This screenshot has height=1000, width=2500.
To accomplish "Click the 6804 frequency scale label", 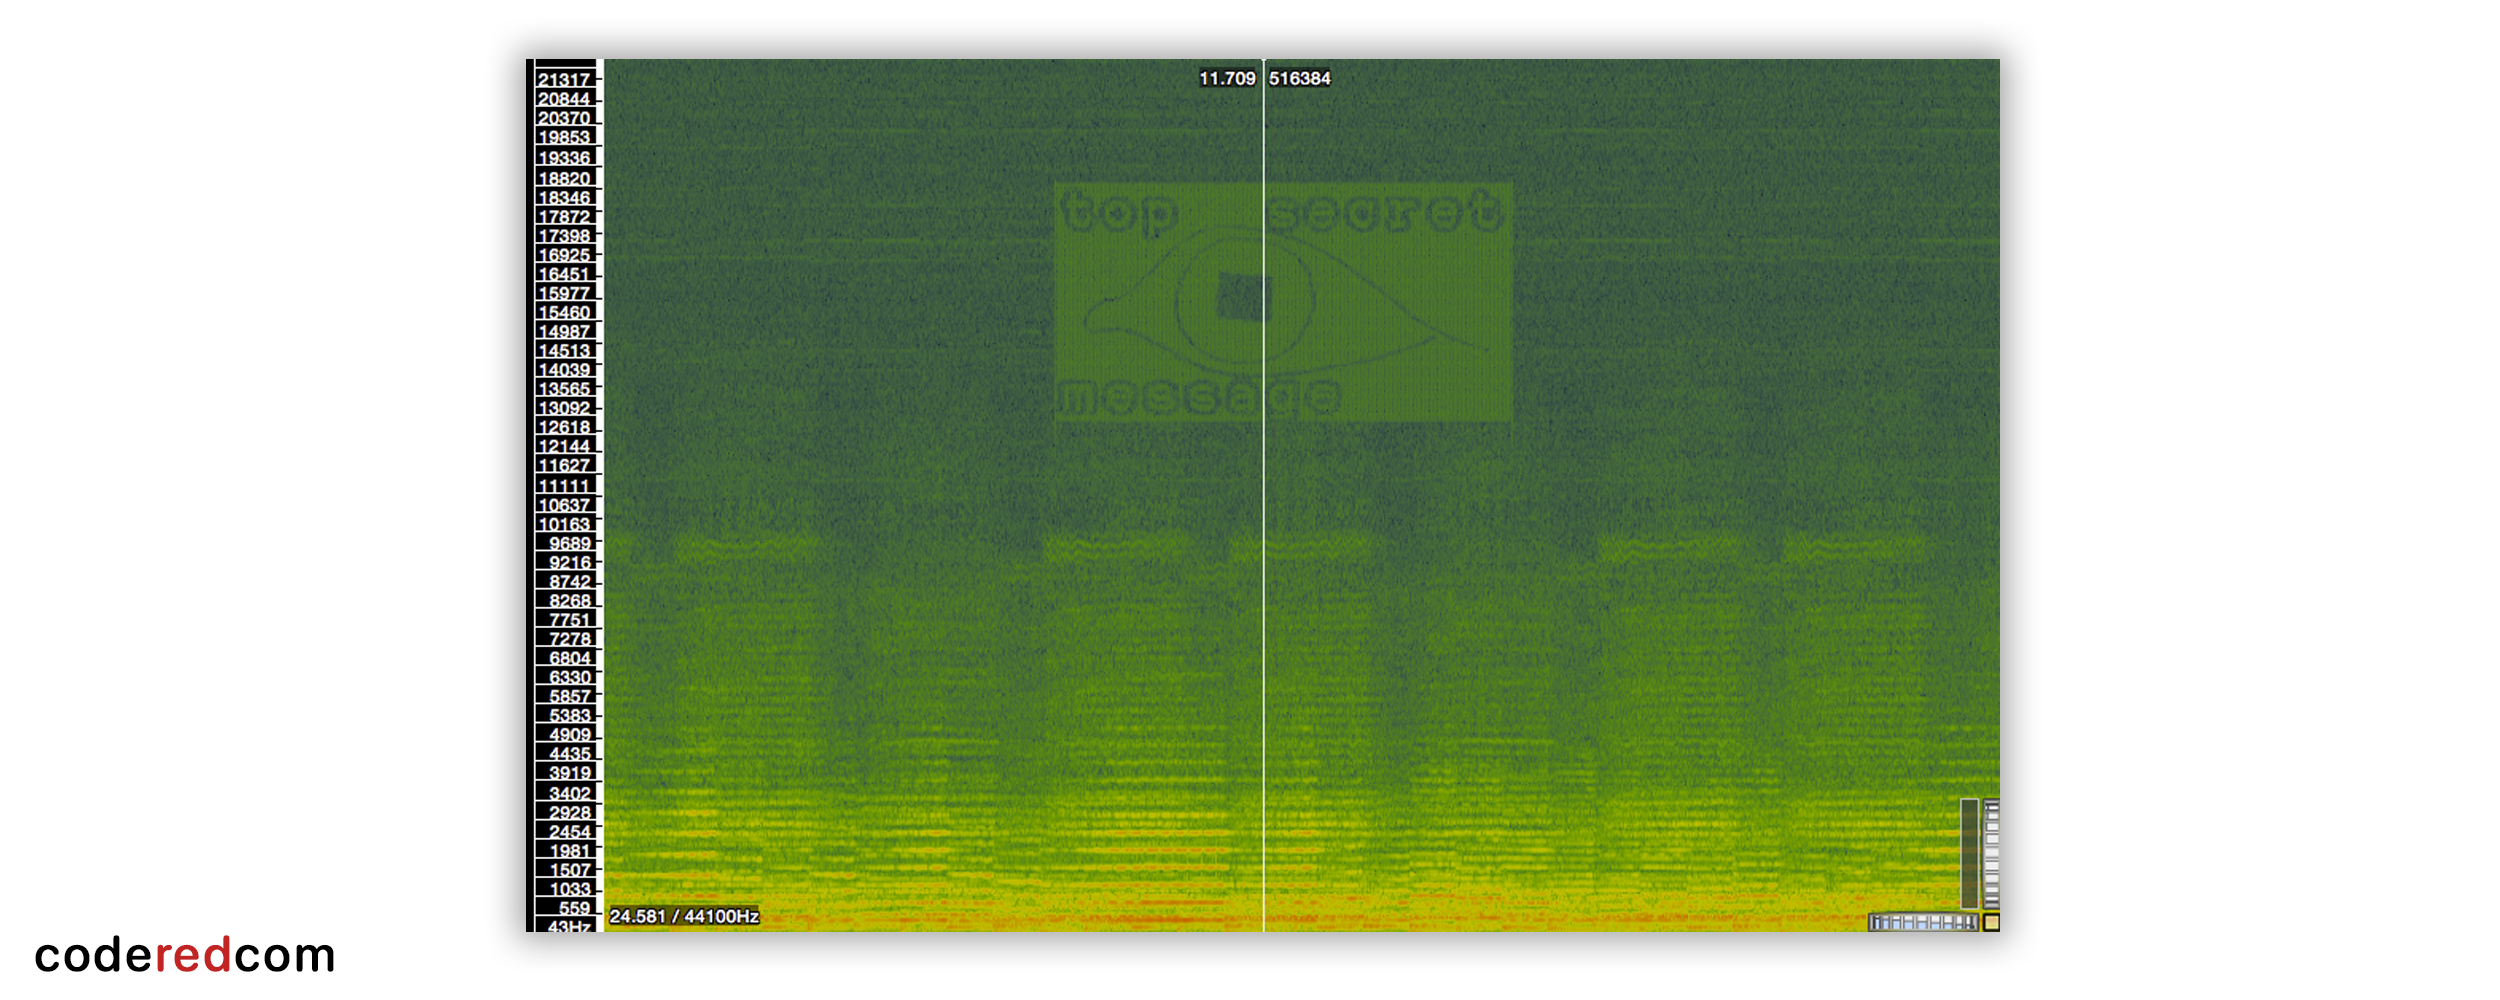I will coord(570,658).
